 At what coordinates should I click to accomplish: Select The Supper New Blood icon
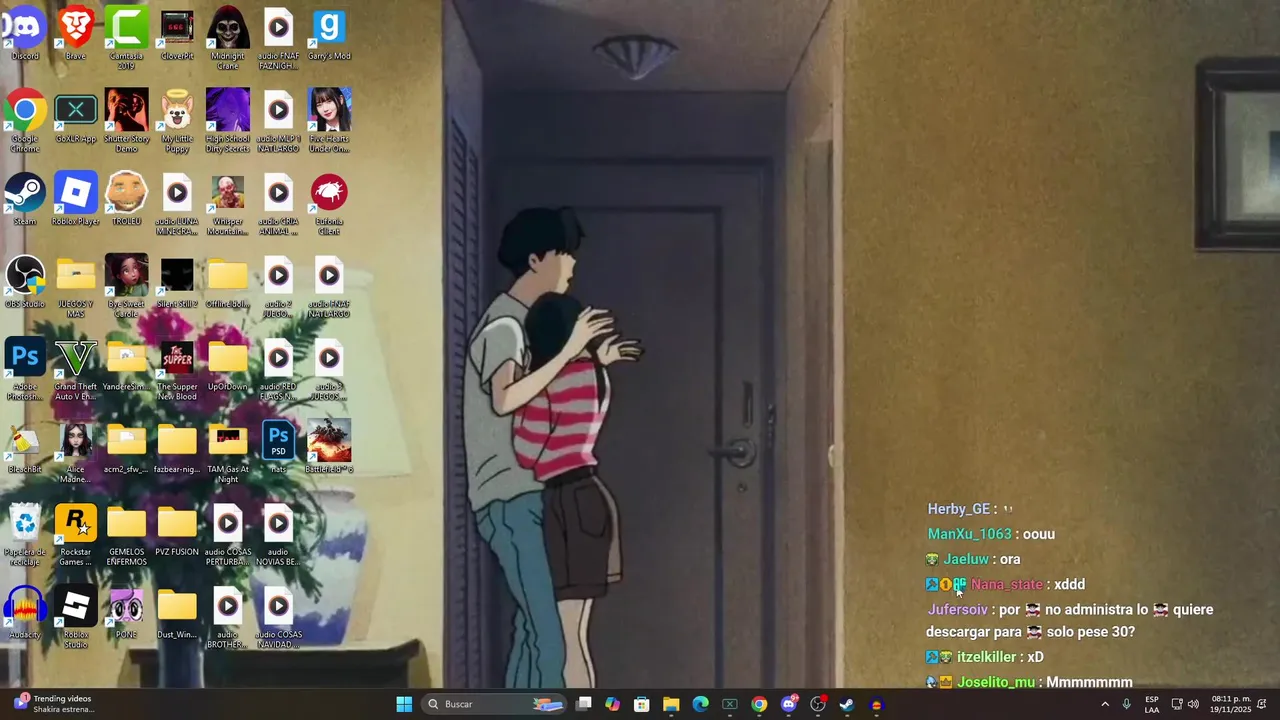coord(177,370)
